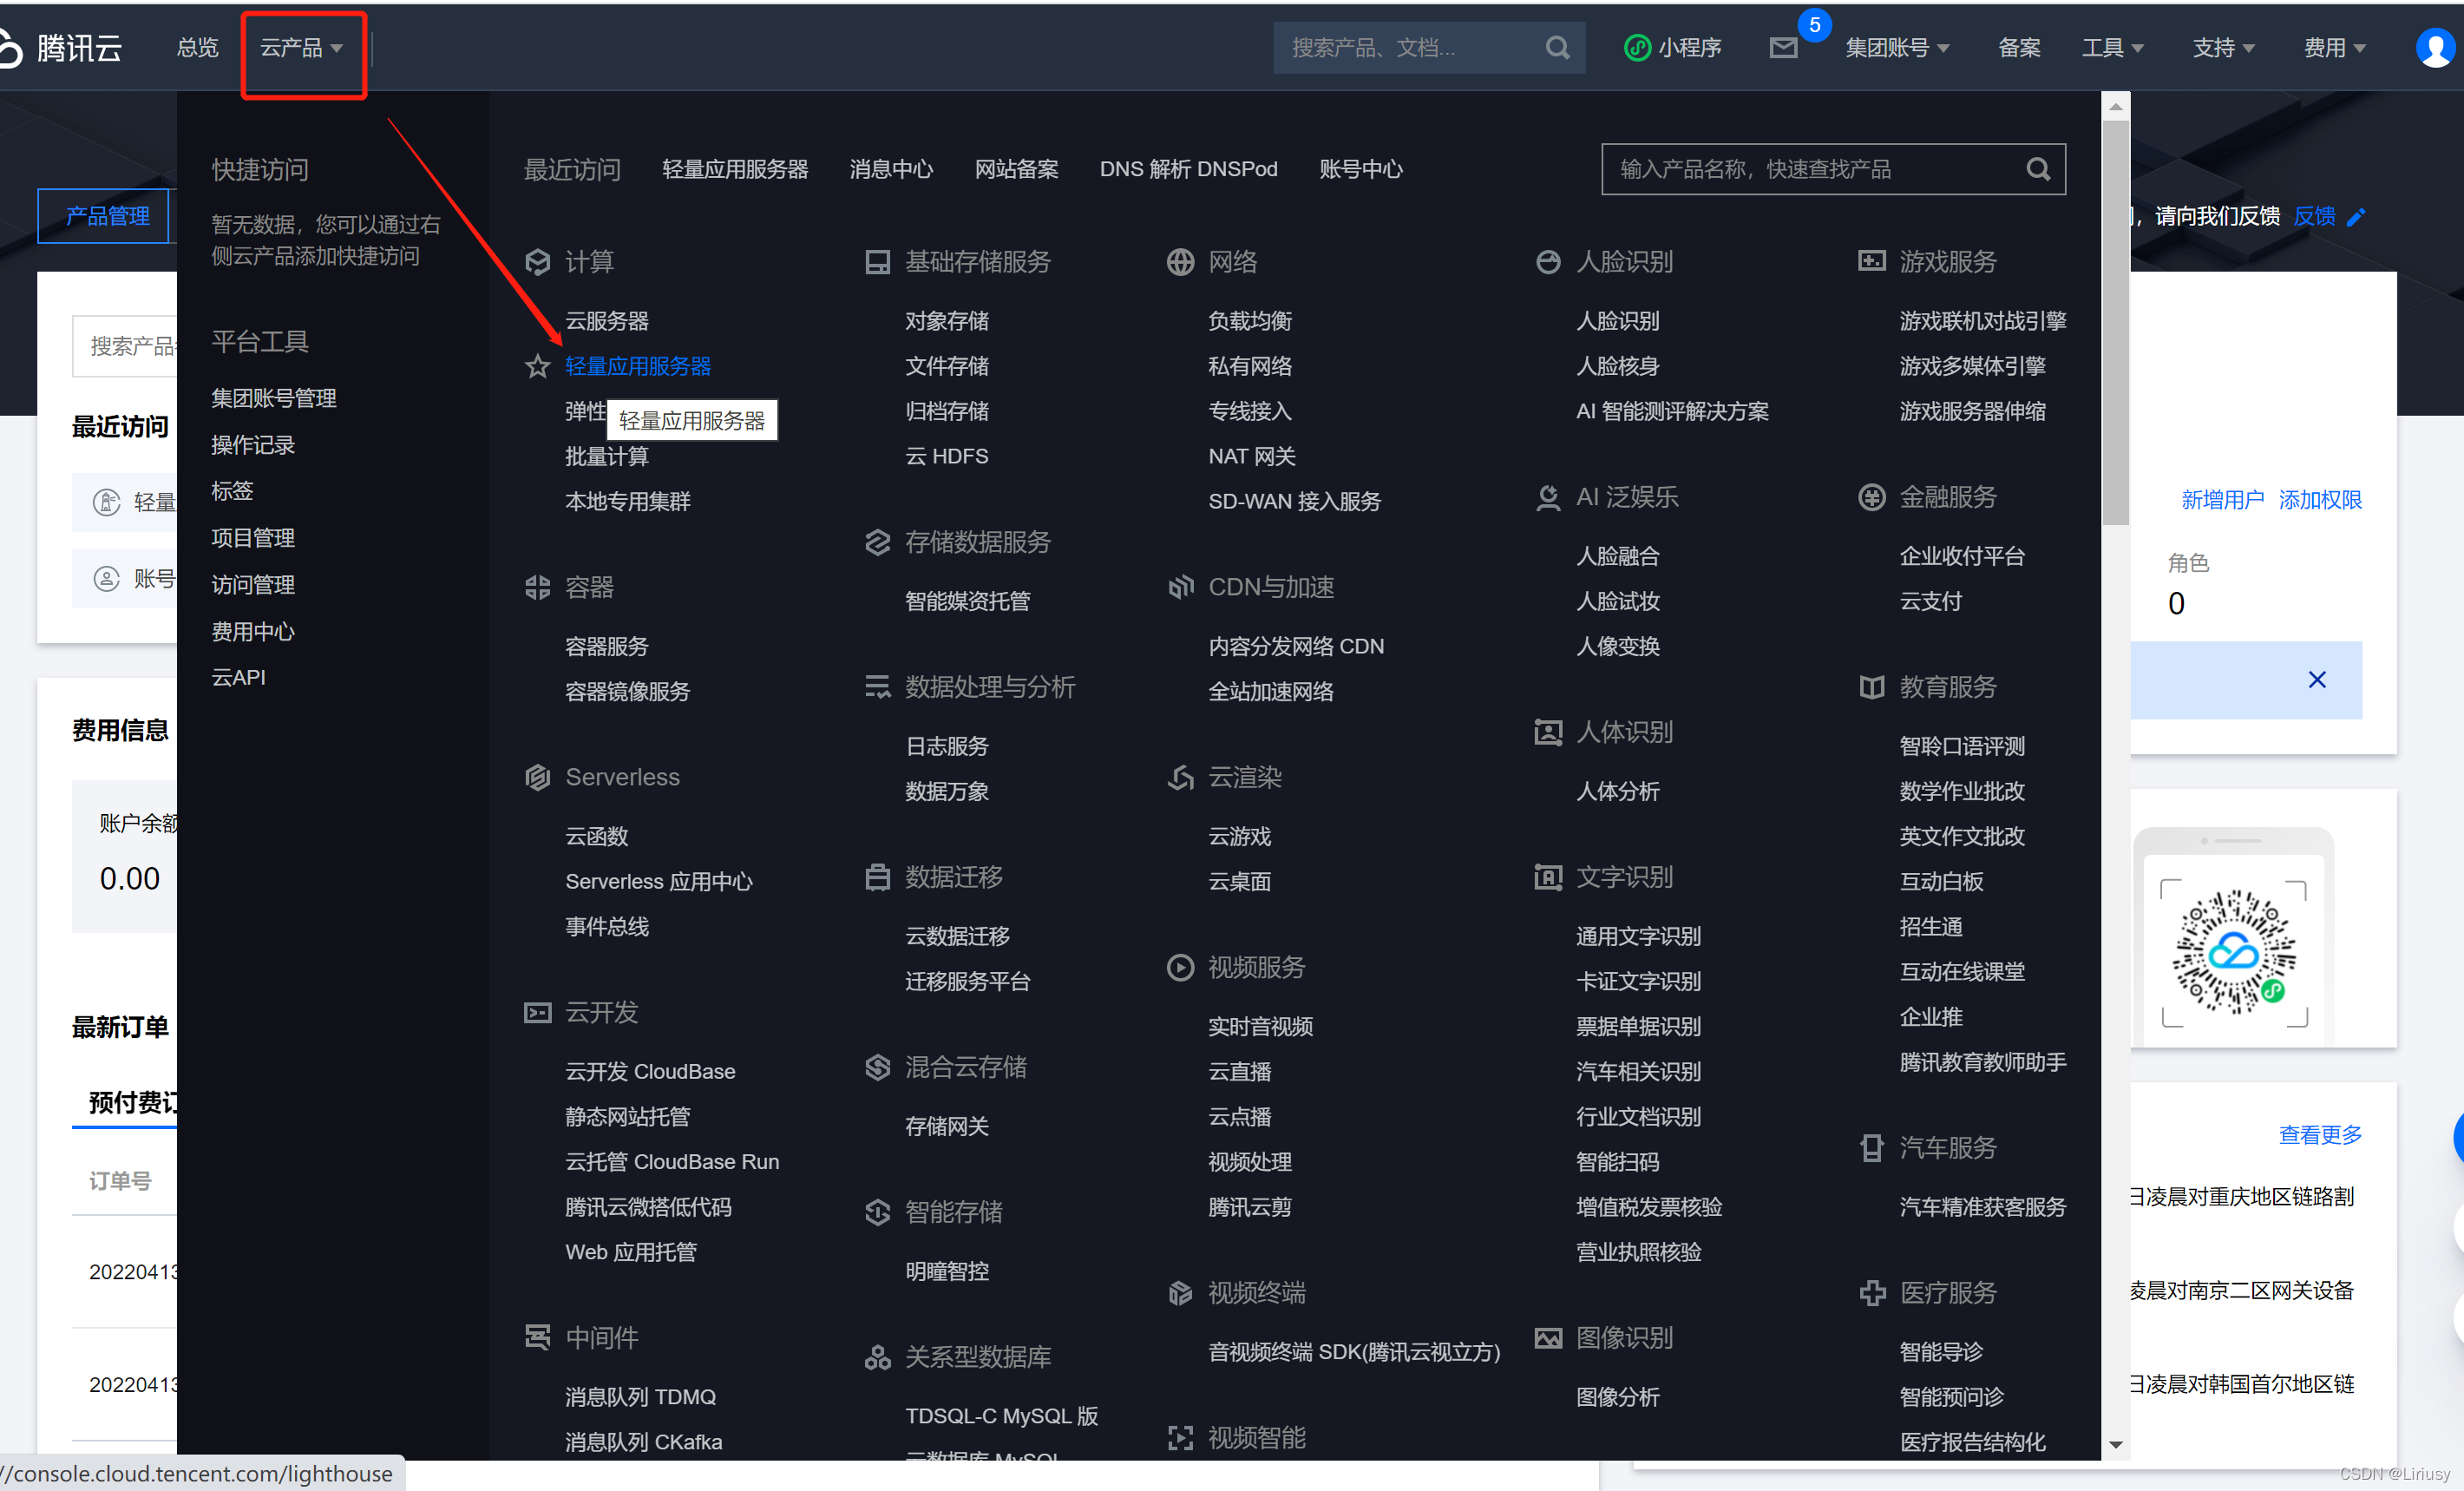
Task: Open 容器服务 product
Action: (606, 646)
